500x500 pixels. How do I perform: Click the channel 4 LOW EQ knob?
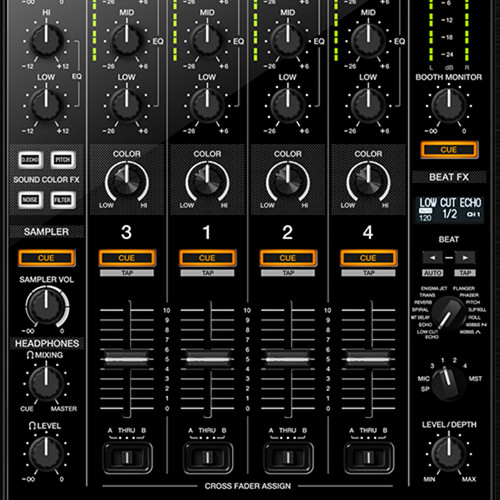pos(368,105)
